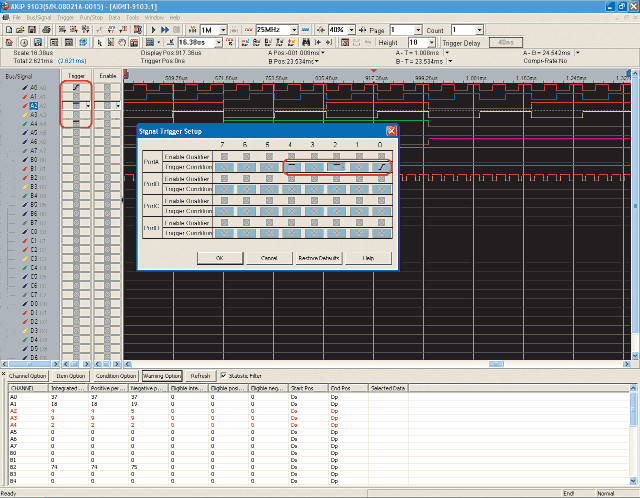Click PortA bit 4 trigger condition cell
This screenshot has height=498, width=640.
point(290,167)
